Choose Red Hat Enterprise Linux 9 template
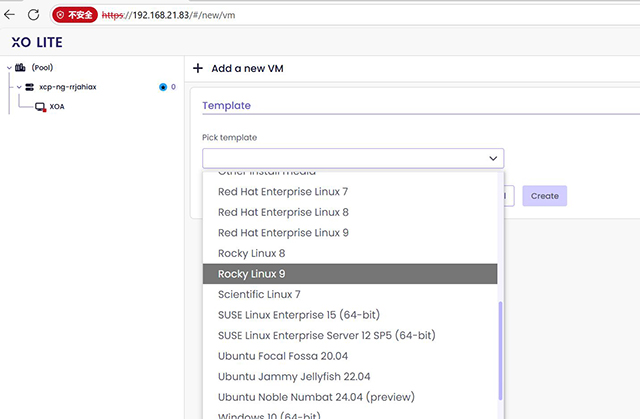640x419 pixels. tap(350, 233)
